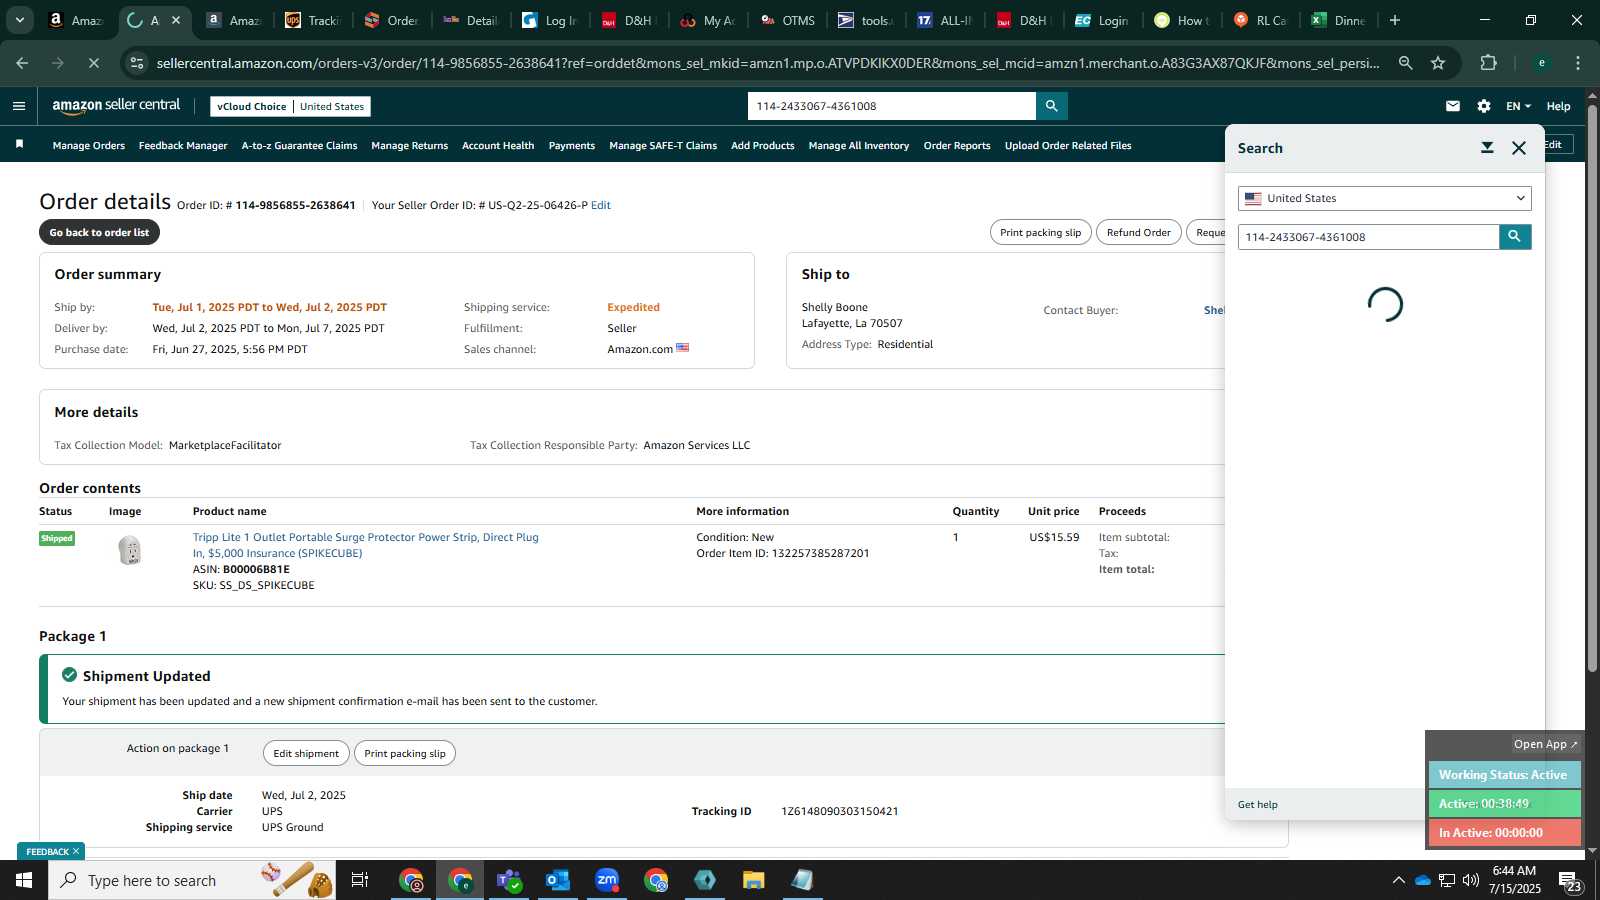Open the browser Extensions icon
1600x900 pixels.
click(x=1489, y=63)
